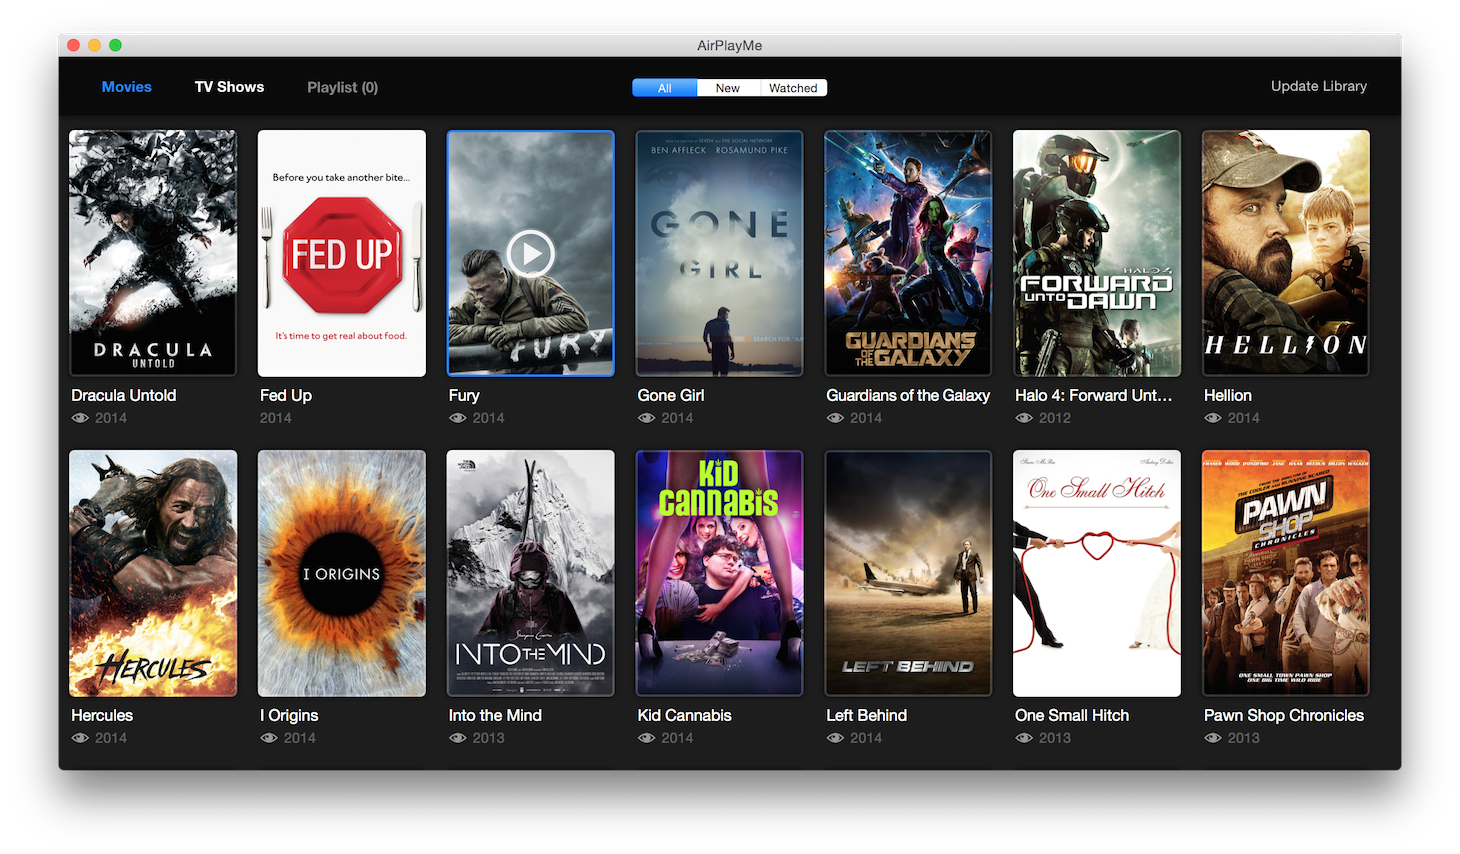Toggle watched eye icon under Into the Mind
This screenshot has width=1460, height=854.
[x=458, y=738]
